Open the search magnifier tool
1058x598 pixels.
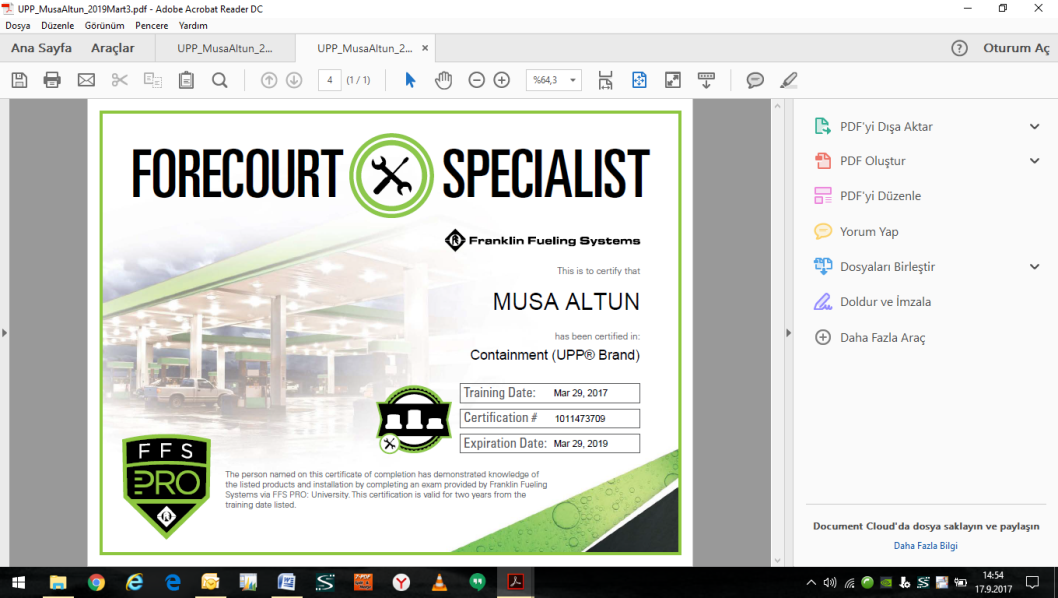coord(220,80)
